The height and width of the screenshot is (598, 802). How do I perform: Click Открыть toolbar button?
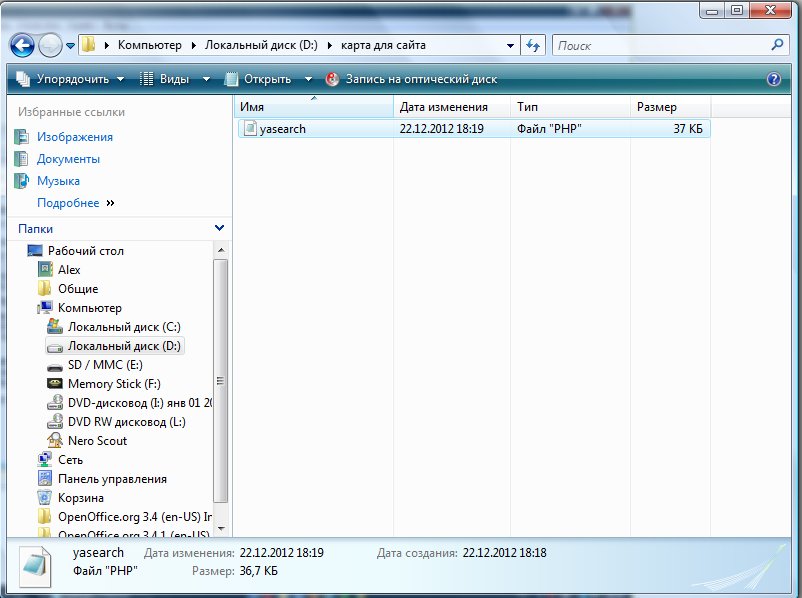point(258,79)
